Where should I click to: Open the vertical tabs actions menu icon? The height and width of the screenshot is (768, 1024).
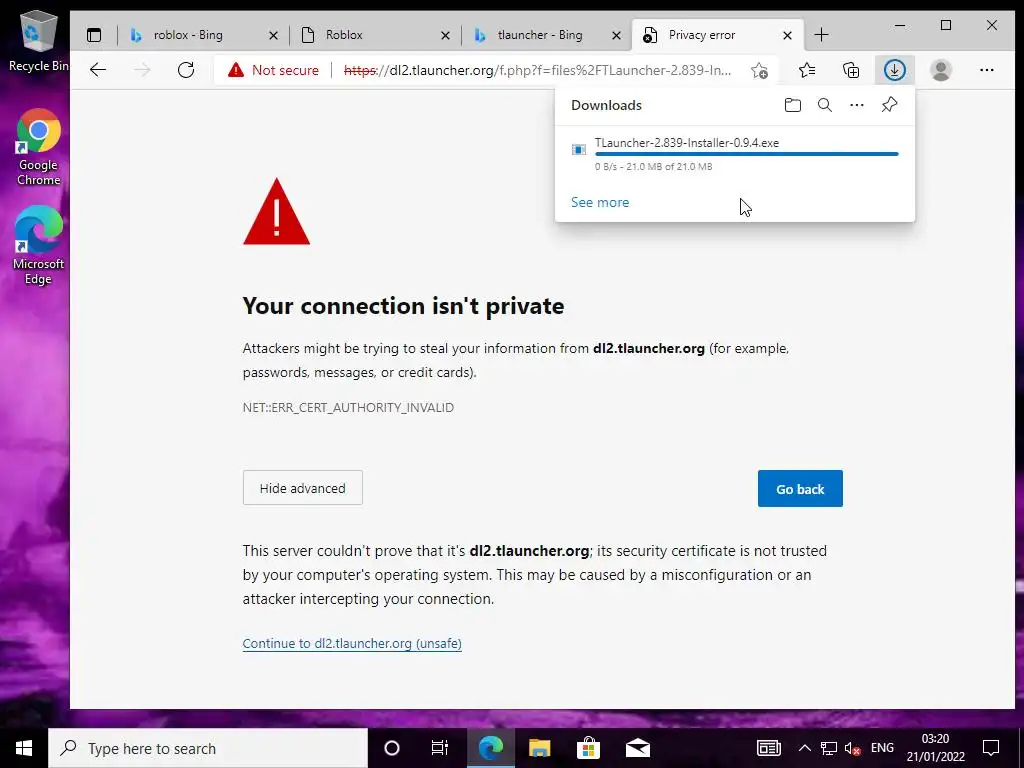(94, 35)
